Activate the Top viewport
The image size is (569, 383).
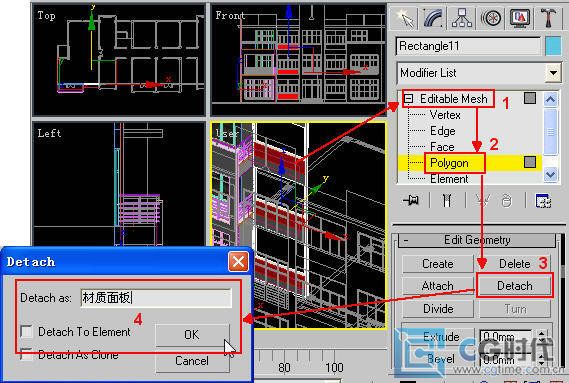[118, 60]
